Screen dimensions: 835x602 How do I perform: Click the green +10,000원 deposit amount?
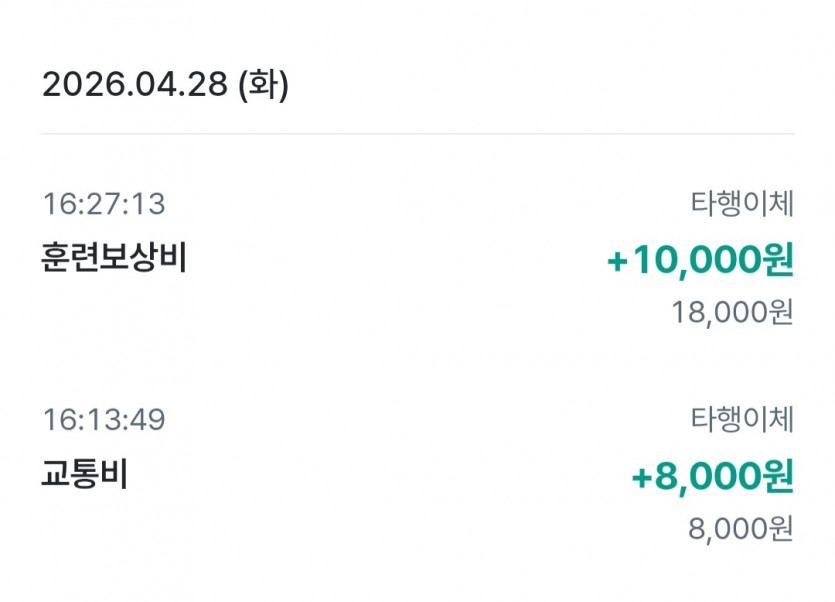pyautogui.click(x=700, y=261)
